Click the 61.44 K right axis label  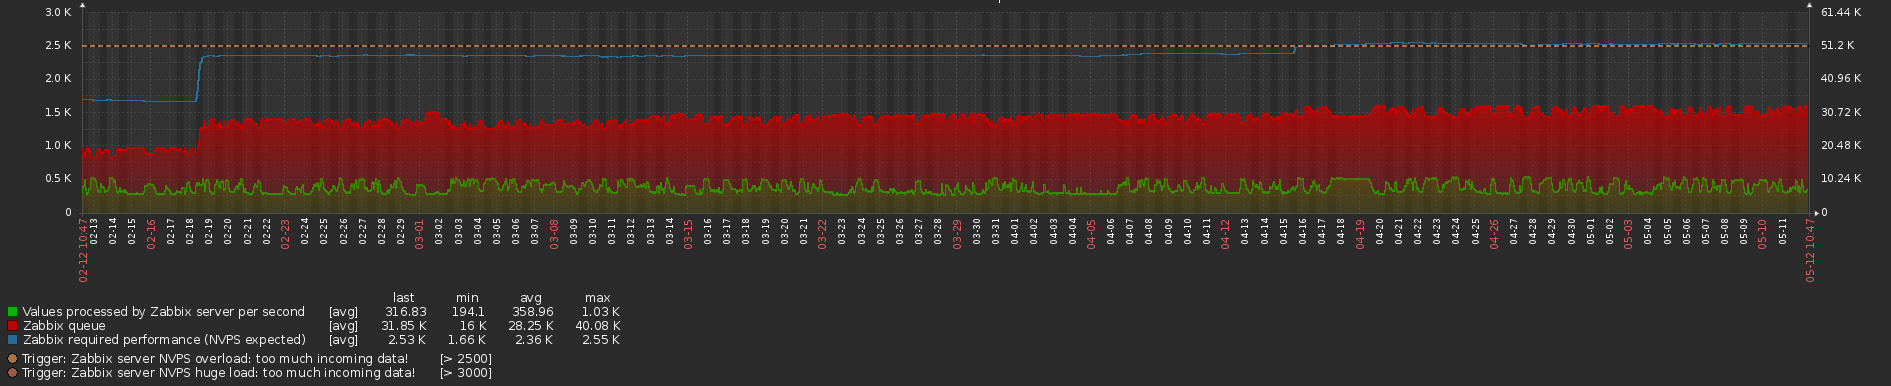point(1841,13)
